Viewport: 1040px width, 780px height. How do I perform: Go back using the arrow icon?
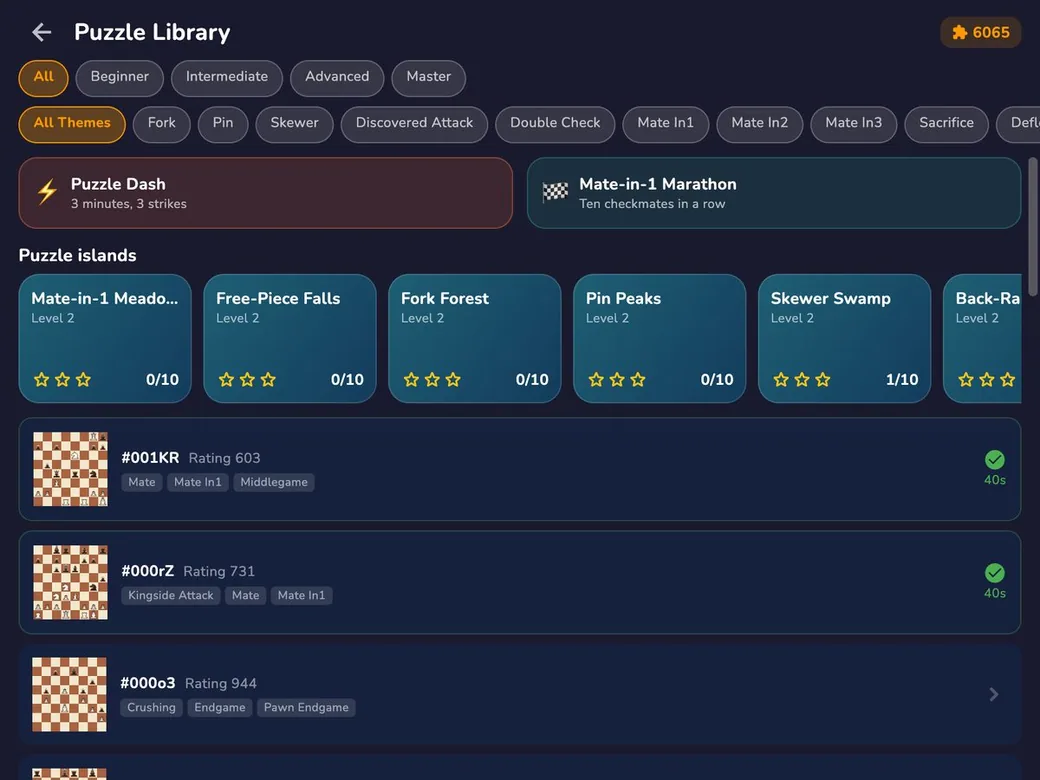point(41,32)
